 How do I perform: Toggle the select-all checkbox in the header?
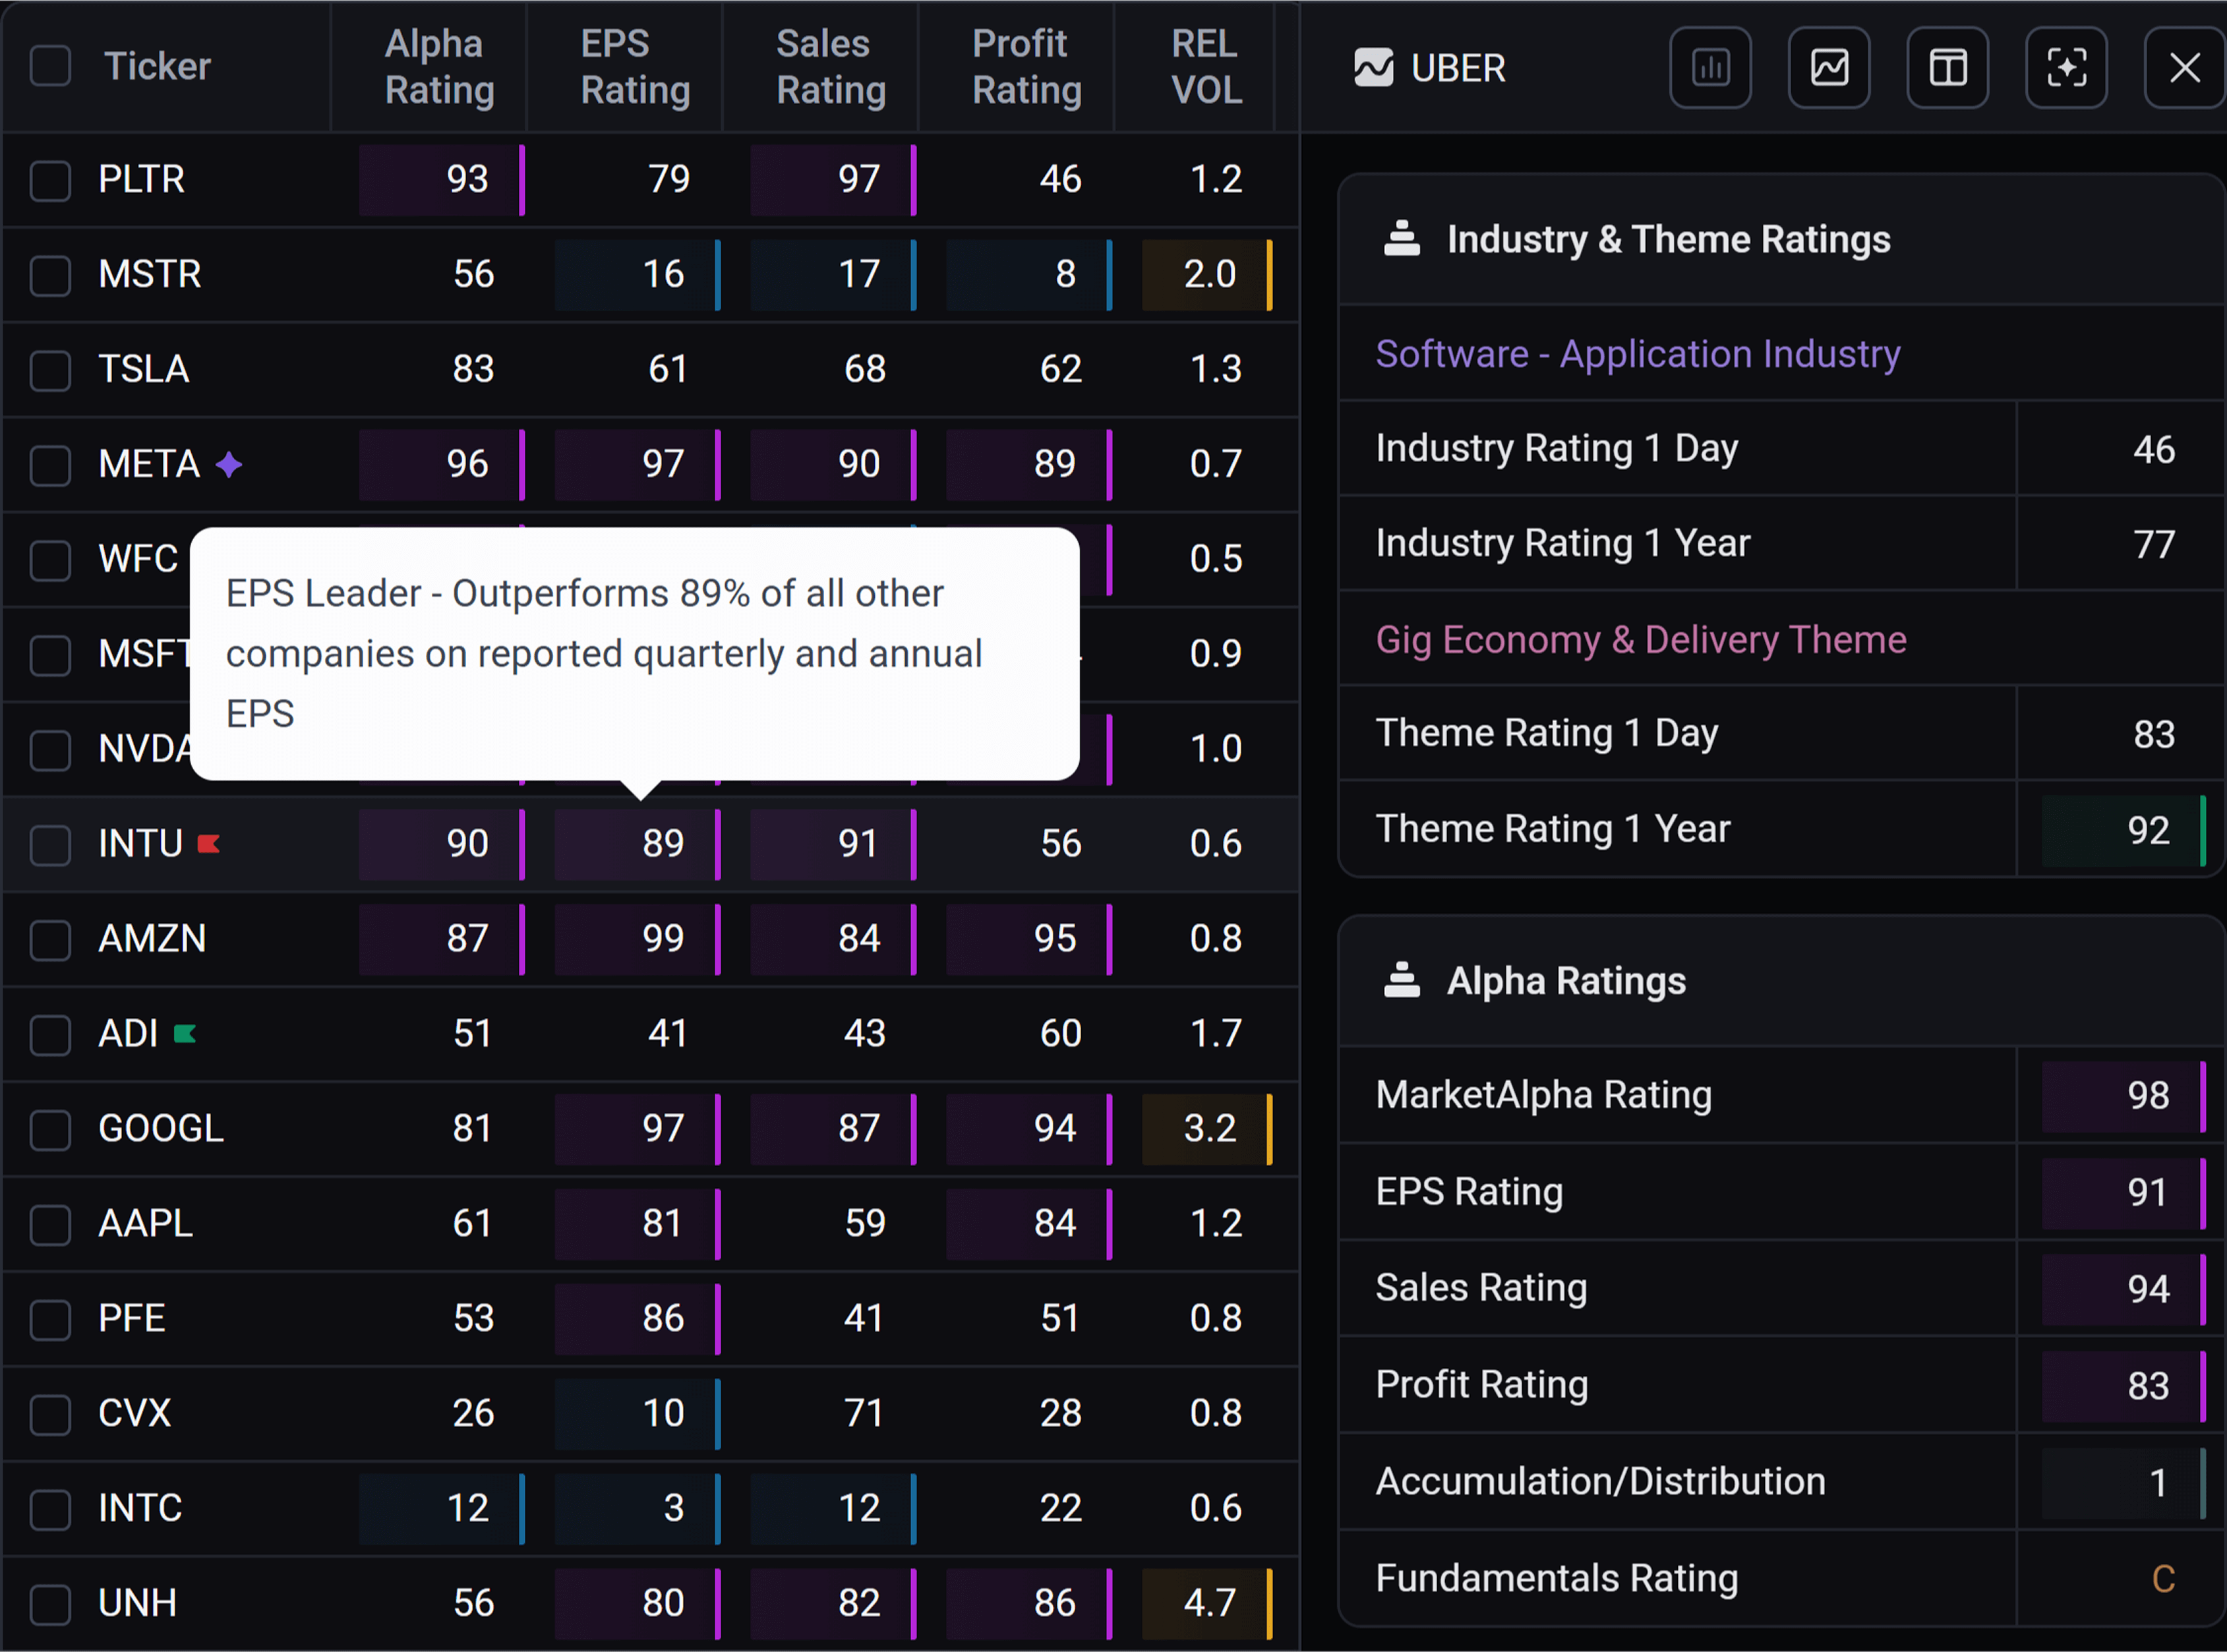tap(50, 66)
